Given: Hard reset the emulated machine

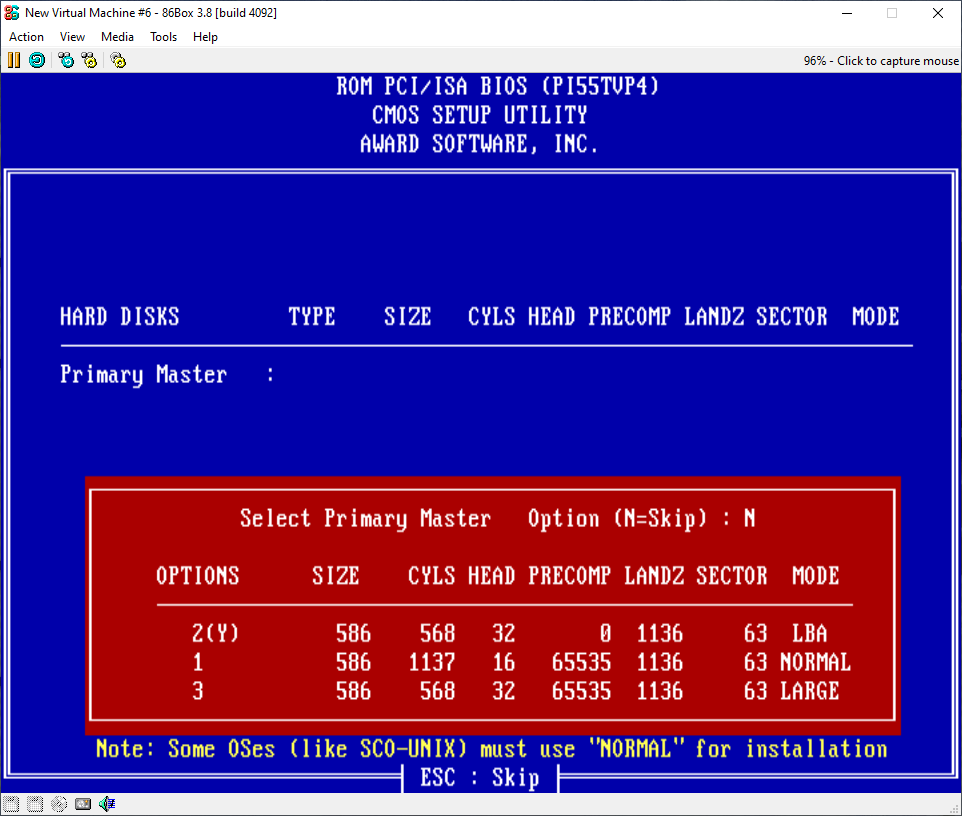Looking at the screenshot, I should click(x=37, y=60).
